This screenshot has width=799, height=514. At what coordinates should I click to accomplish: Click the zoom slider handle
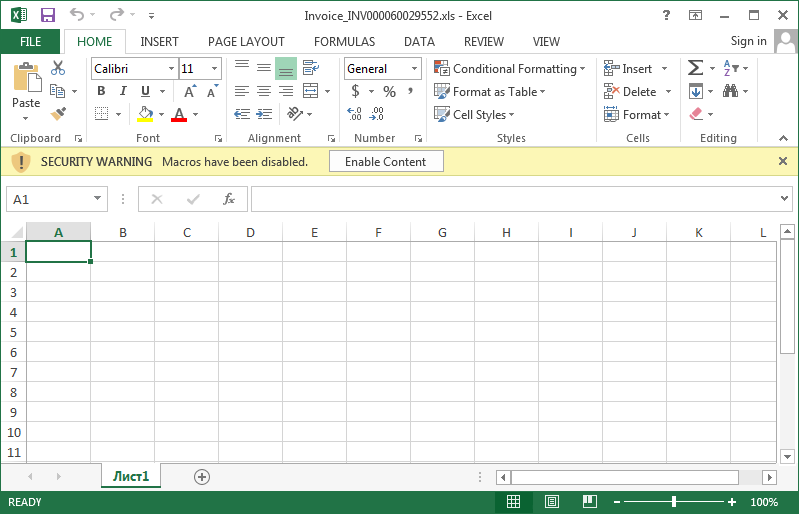coord(674,502)
